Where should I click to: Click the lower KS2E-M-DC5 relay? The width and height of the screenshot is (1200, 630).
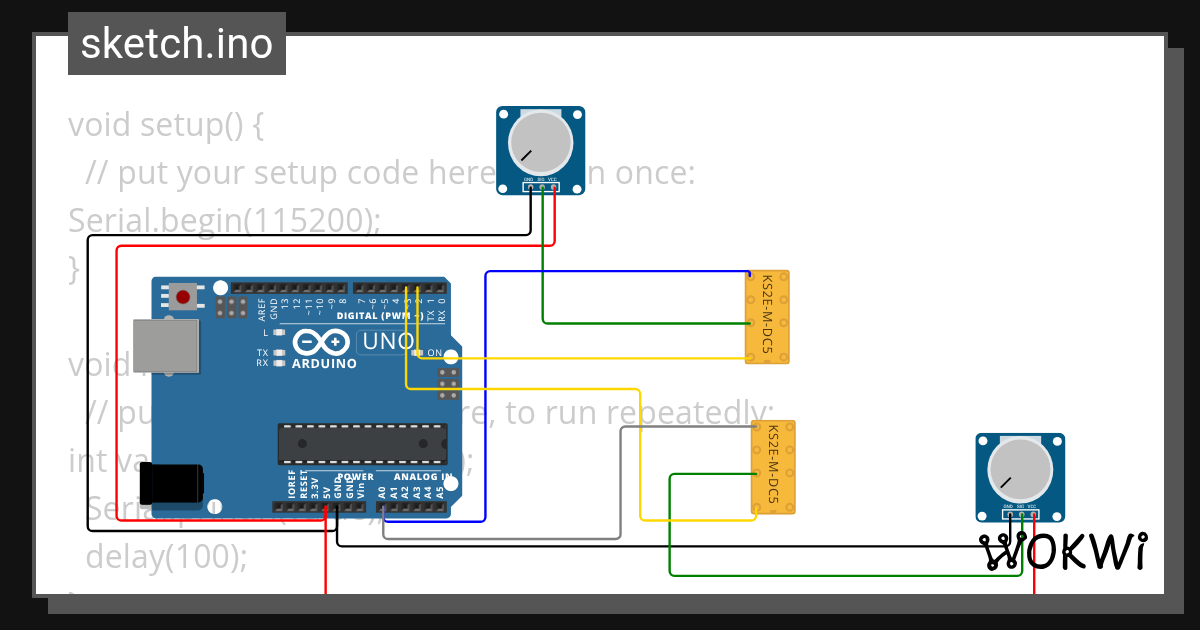coord(772,467)
